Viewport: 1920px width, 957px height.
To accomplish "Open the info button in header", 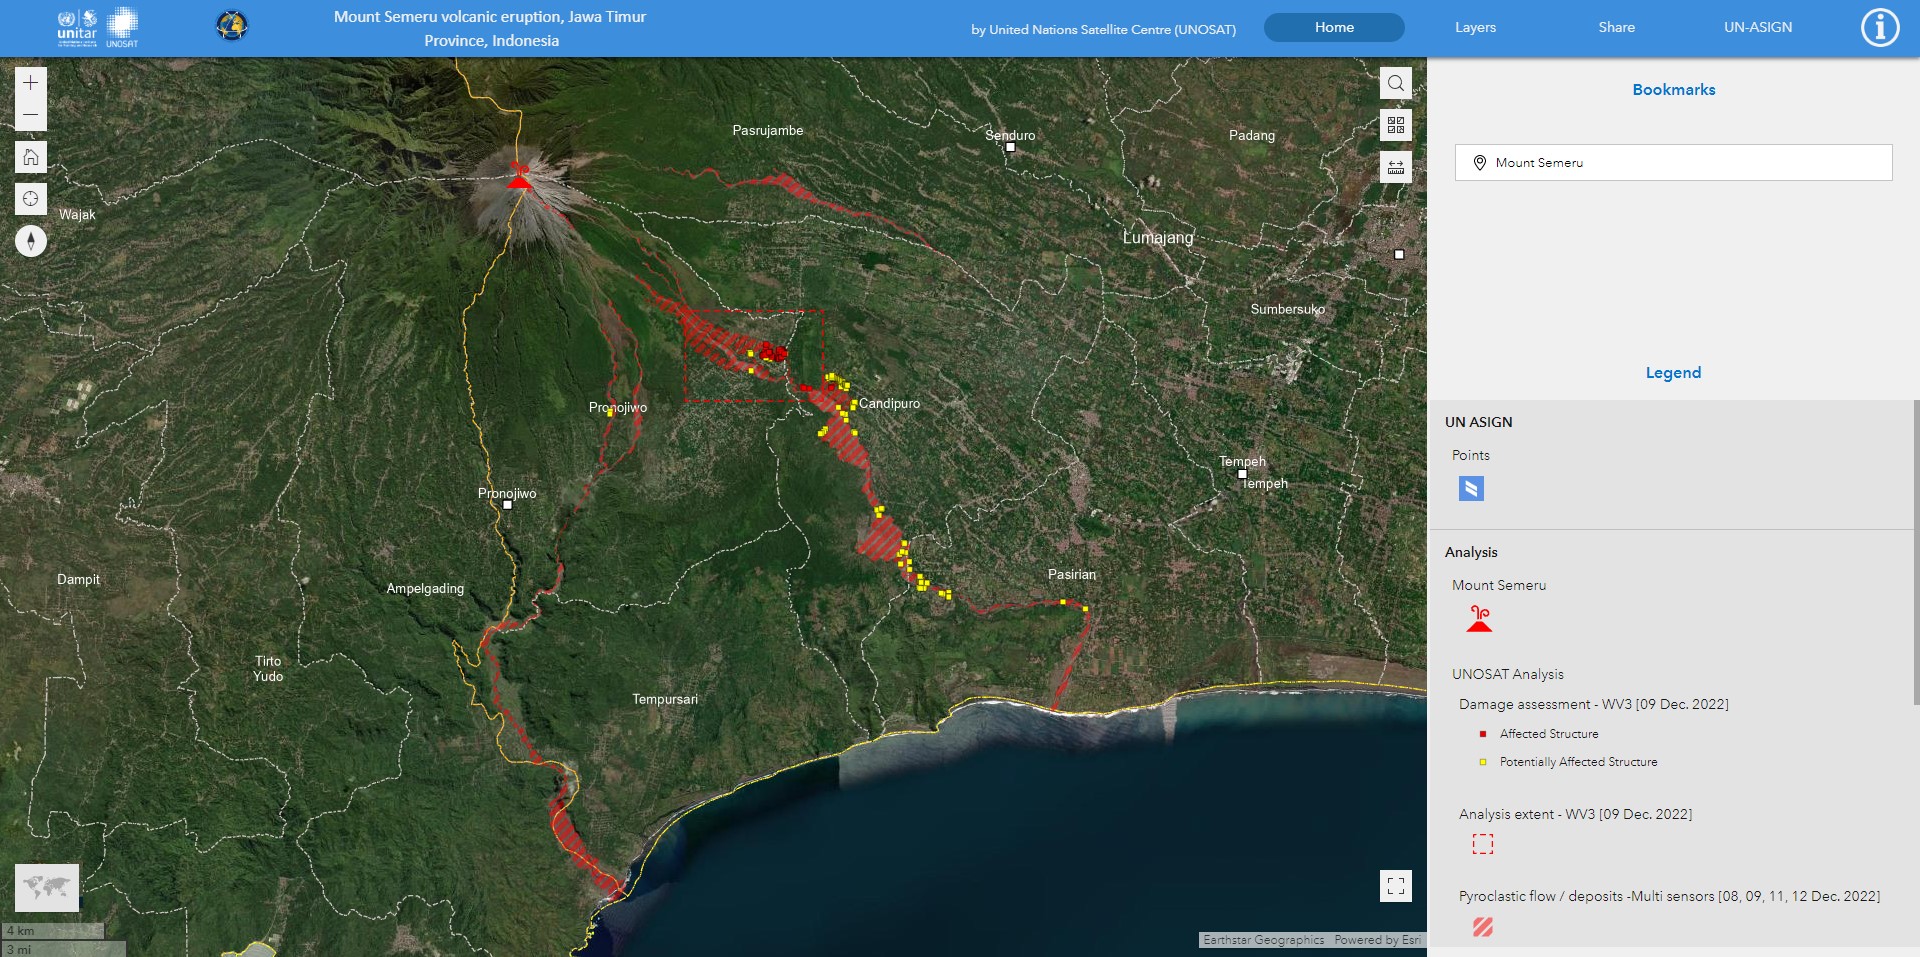I will click(1879, 28).
